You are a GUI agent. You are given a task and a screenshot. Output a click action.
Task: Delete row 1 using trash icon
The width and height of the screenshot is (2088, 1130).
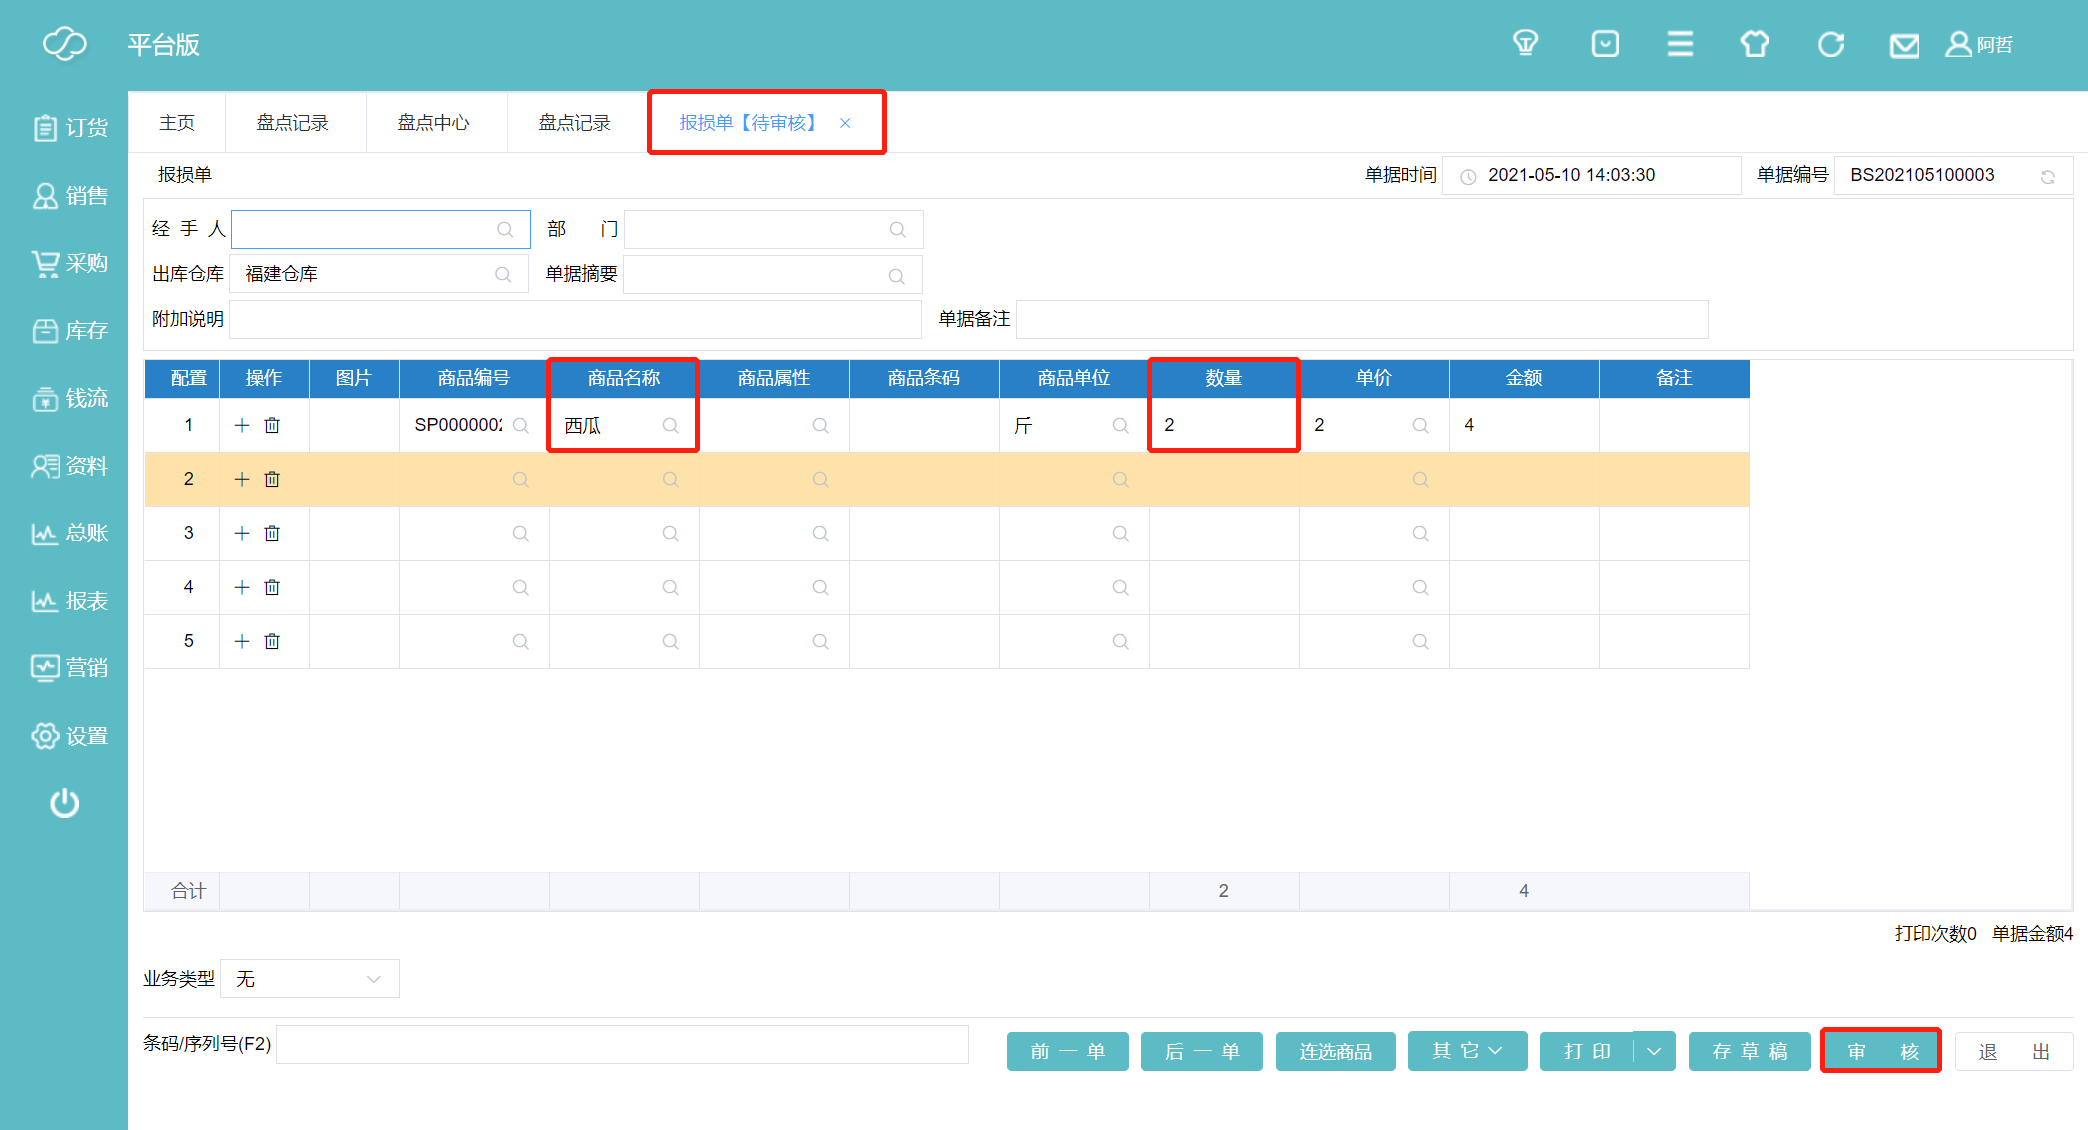click(x=272, y=425)
